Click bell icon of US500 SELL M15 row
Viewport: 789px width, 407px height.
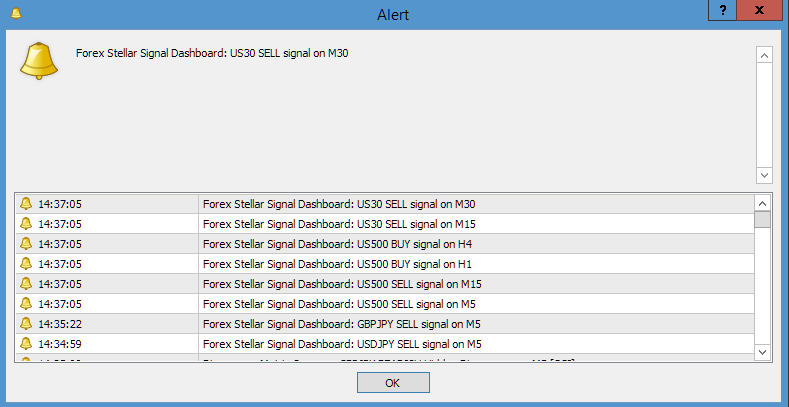click(26, 284)
